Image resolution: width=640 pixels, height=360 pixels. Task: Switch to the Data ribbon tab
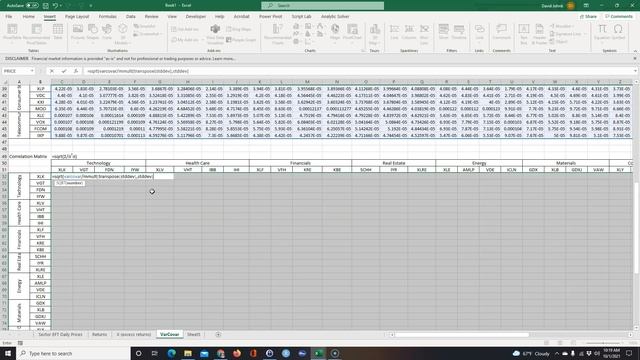131,16
